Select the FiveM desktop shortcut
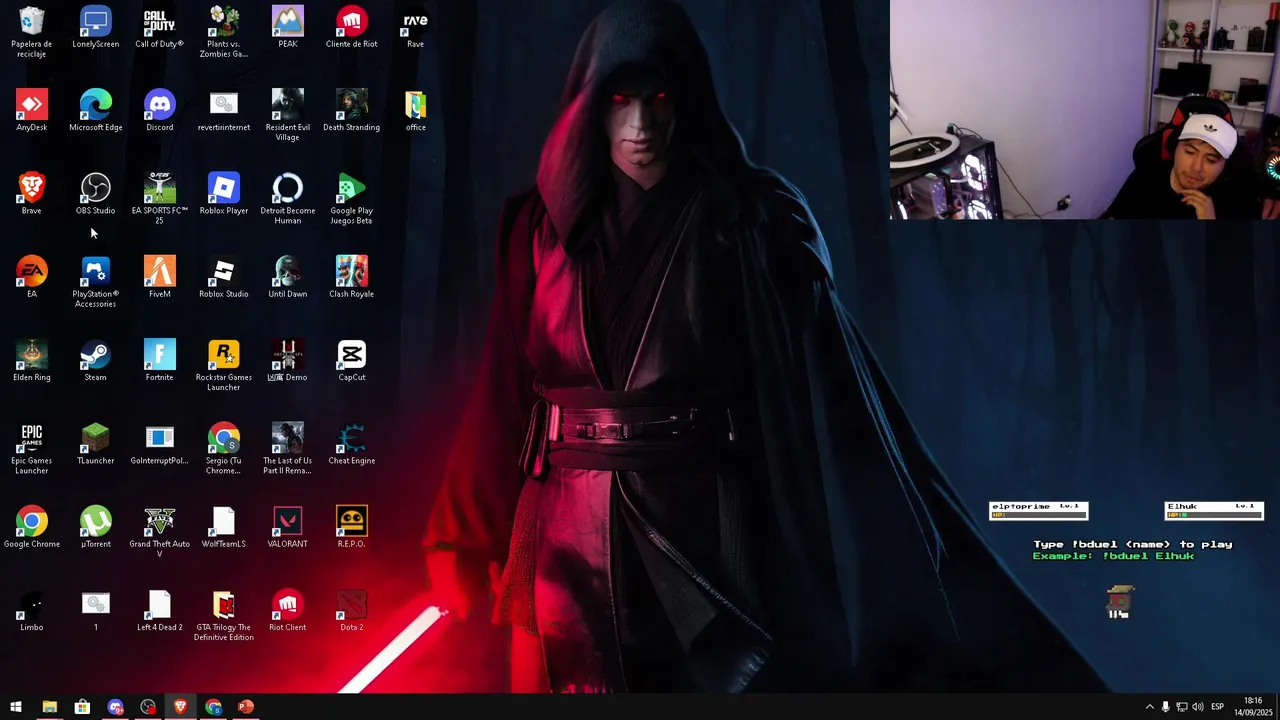This screenshot has height=720, width=1280. pyautogui.click(x=160, y=277)
